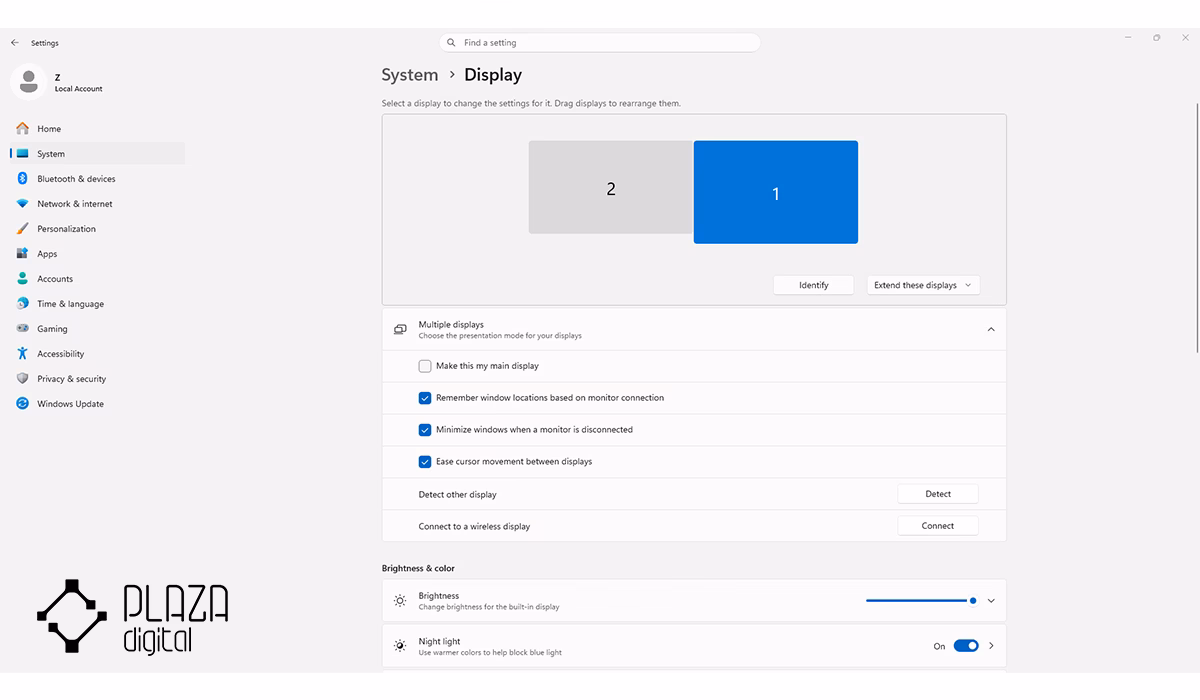The width and height of the screenshot is (1200, 700).
Task: Click the Personalization paintbrush icon
Action: coord(22,229)
